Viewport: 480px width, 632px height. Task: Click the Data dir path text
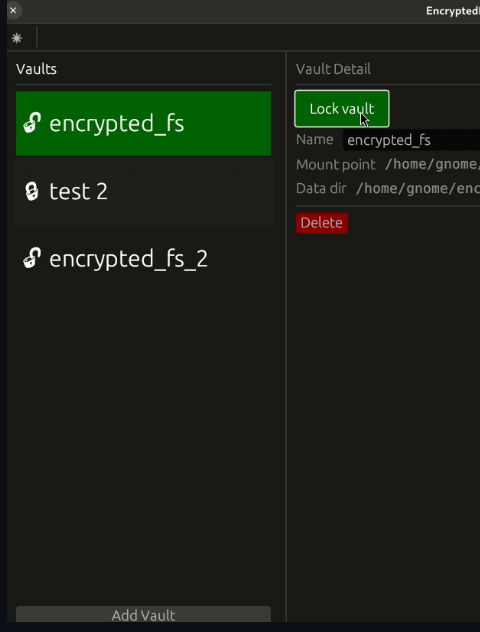point(418,189)
